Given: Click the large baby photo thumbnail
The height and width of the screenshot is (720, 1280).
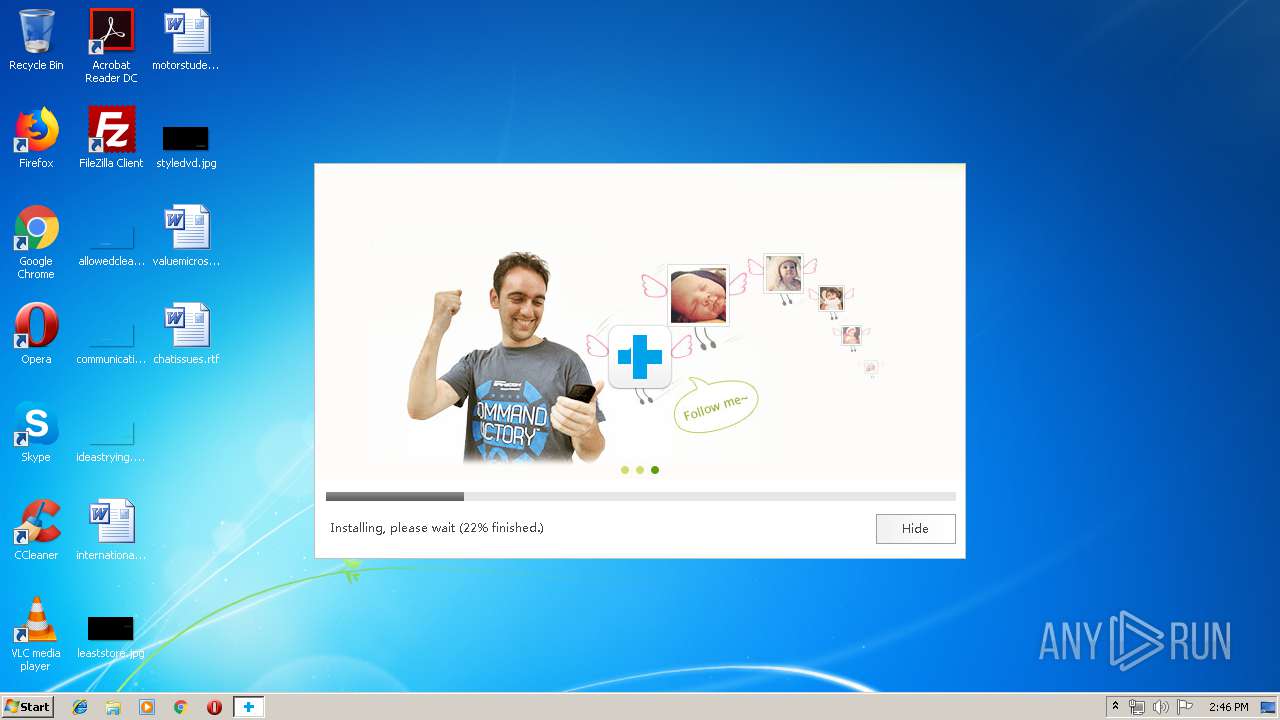Looking at the screenshot, I should pyautogui.click(x=698, y=295).
